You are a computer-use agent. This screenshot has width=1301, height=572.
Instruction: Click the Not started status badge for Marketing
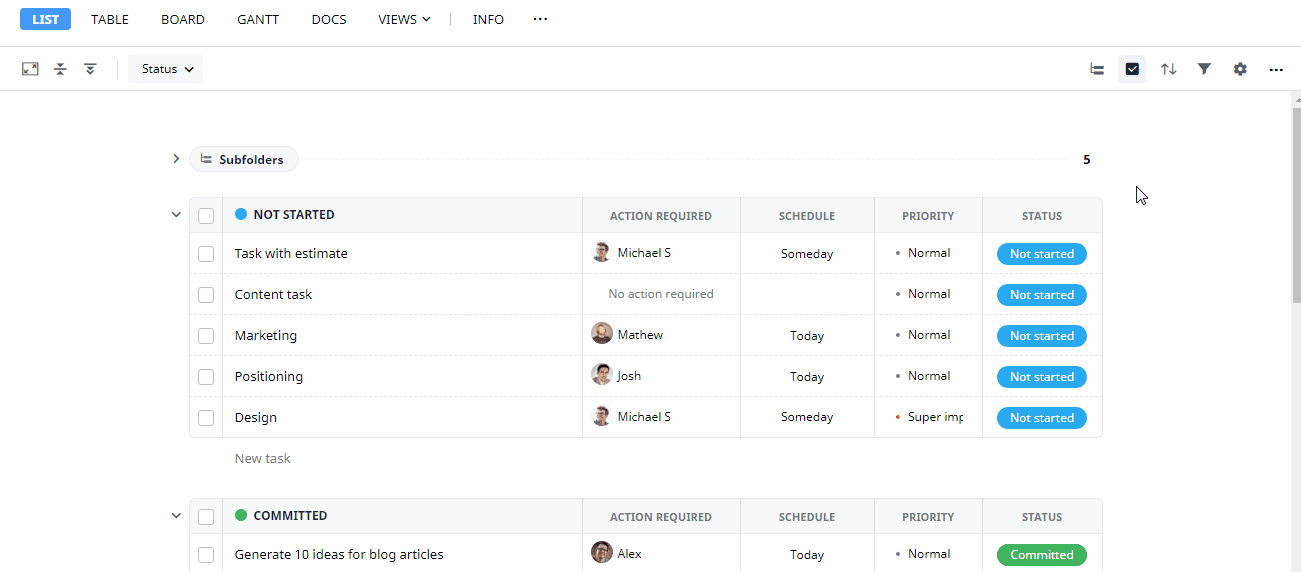click(x=1041, y=336)
